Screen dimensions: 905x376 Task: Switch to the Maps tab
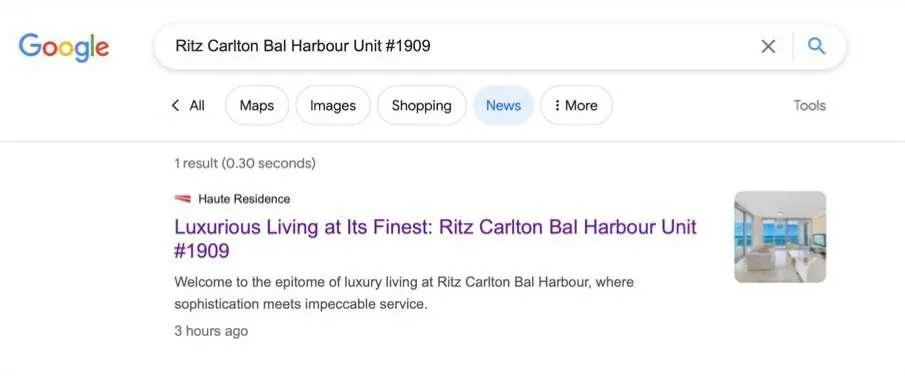point(257,105)
